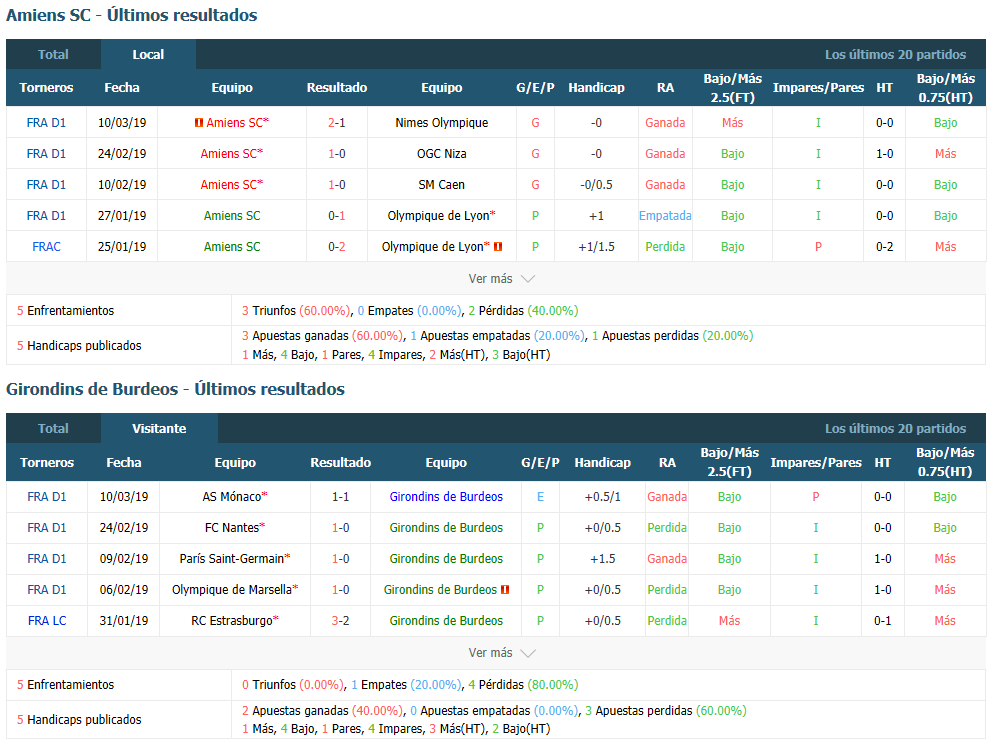Click the date 31/01/19
The image size is (993, 745).
pos(123,621)
